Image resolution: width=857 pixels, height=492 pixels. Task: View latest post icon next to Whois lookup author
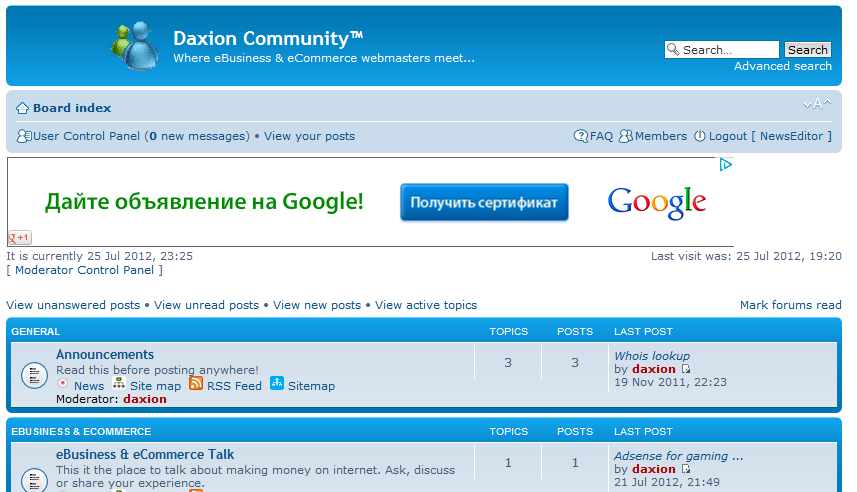point(685,370)
